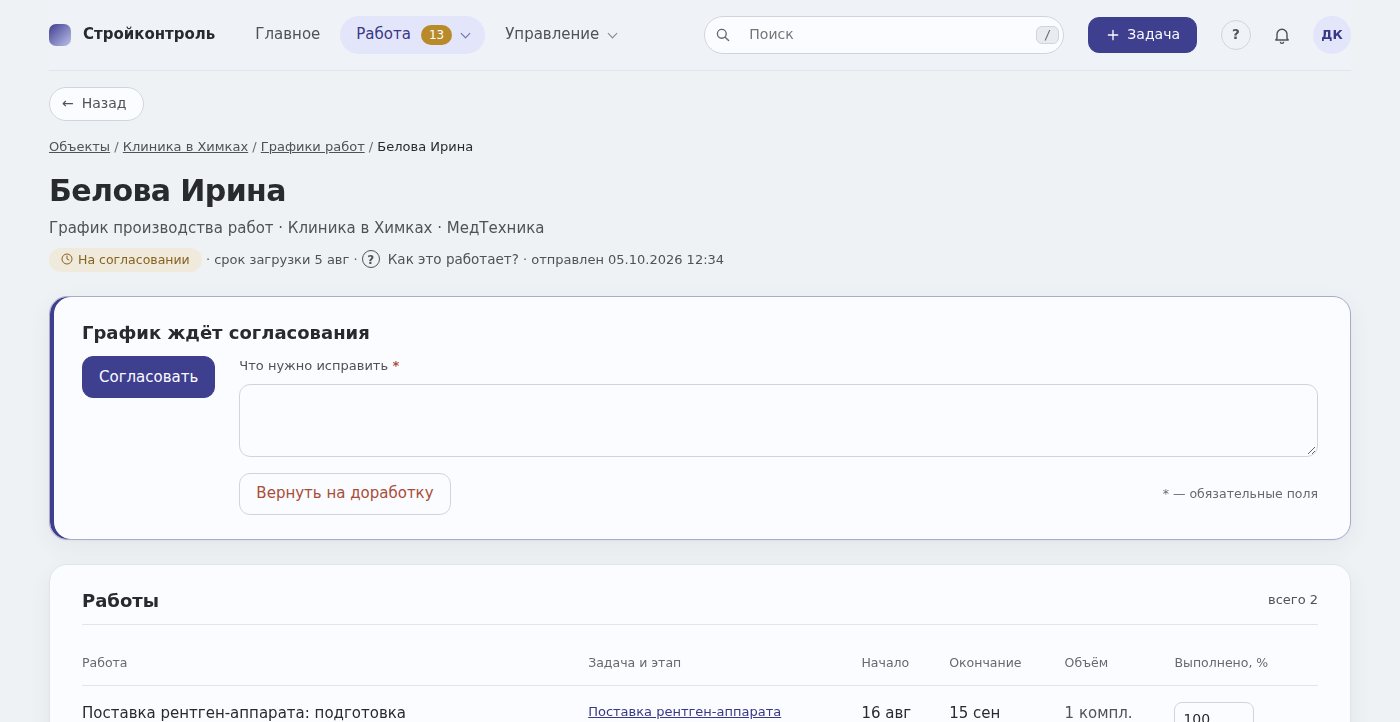This screenshot has width=1400, height=722.
Task: Go to Главное section
Action: [x=288, y=34]
